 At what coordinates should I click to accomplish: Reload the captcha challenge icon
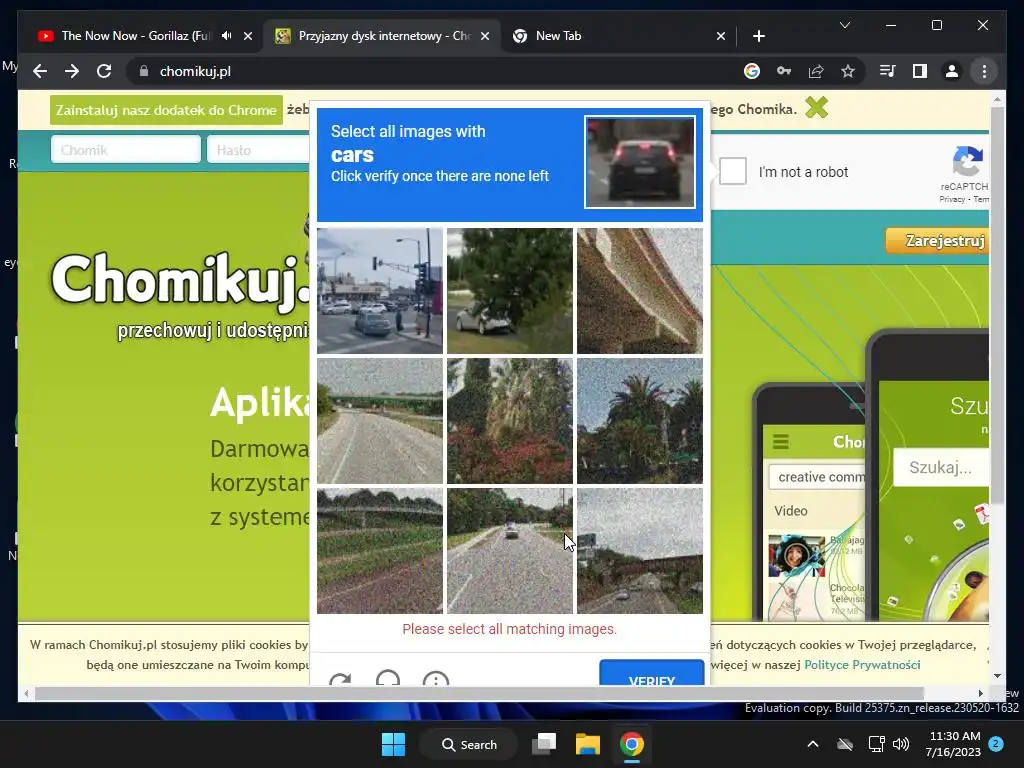[x=340, y=679]
